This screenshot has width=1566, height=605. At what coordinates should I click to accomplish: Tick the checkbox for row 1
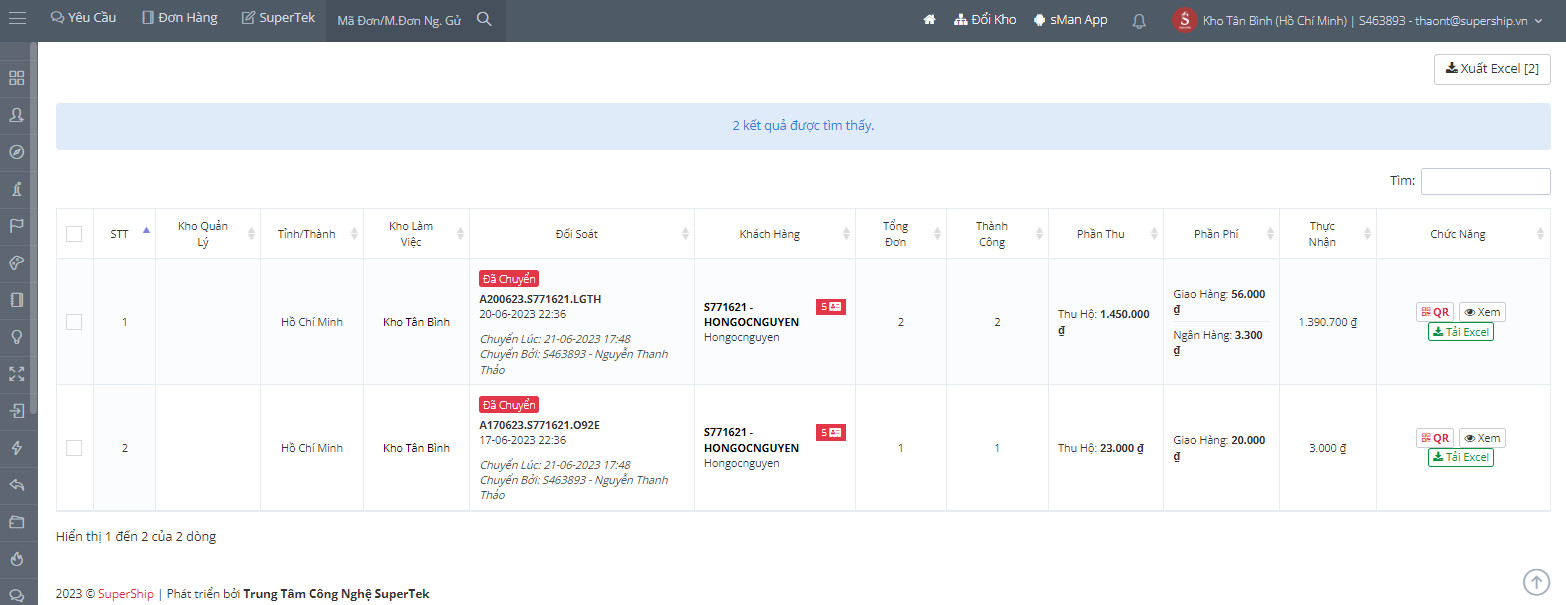click(74, 322)
